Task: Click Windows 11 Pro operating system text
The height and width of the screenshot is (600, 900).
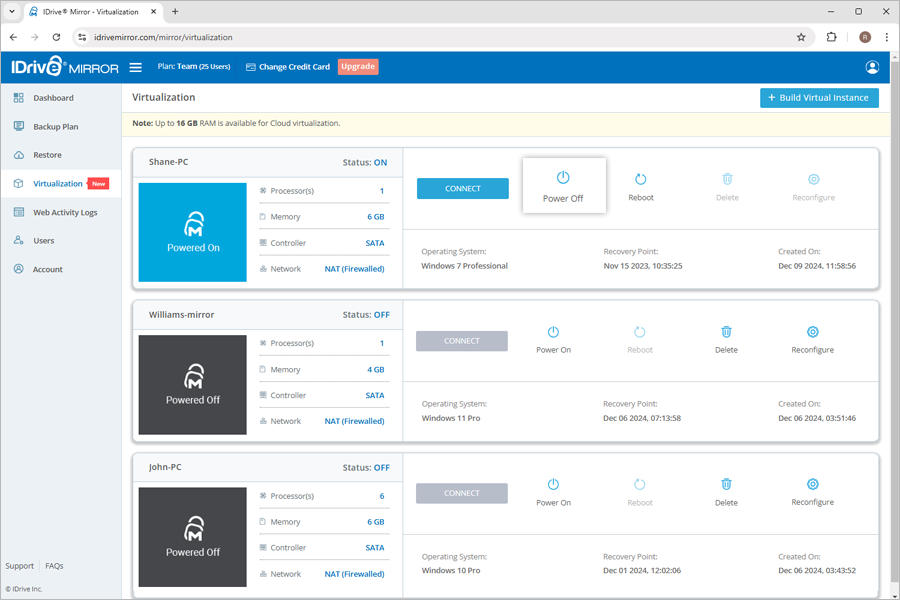Action: pos(451,418)
